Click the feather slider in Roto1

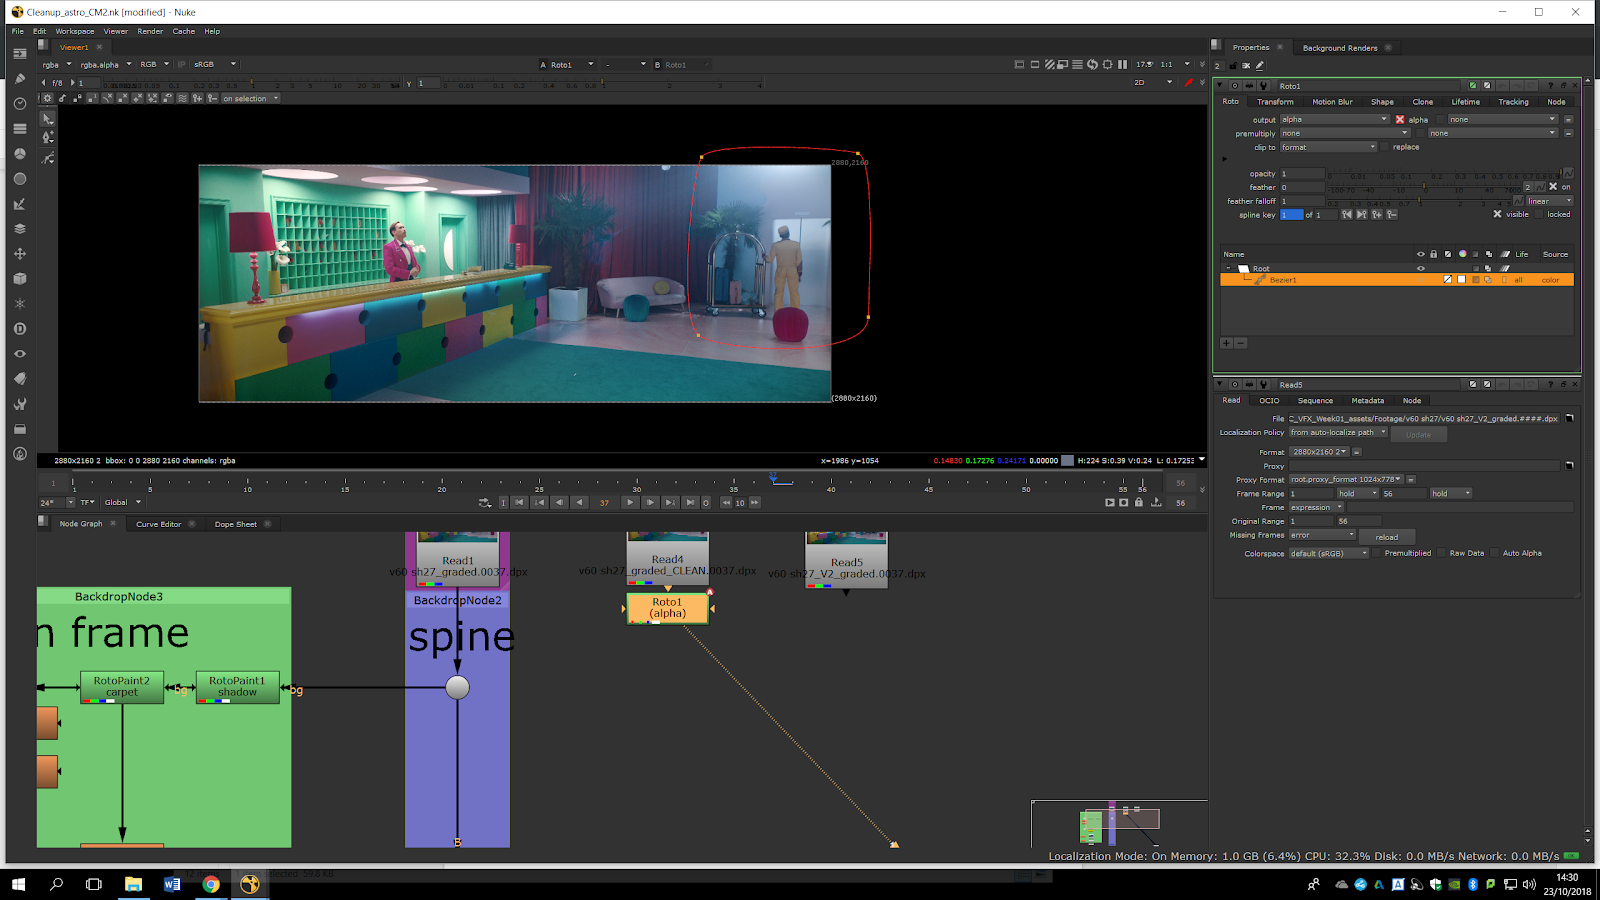pos(1425,187)
